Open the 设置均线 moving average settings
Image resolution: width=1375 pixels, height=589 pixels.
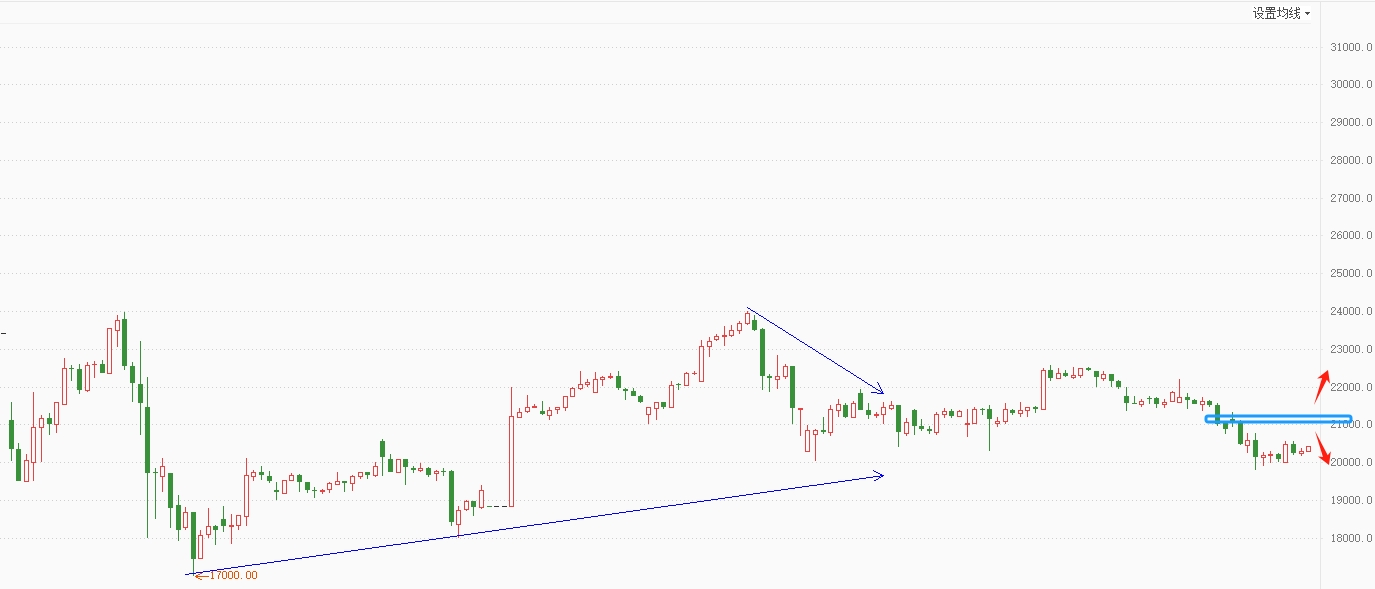(x=1277, y=13)
